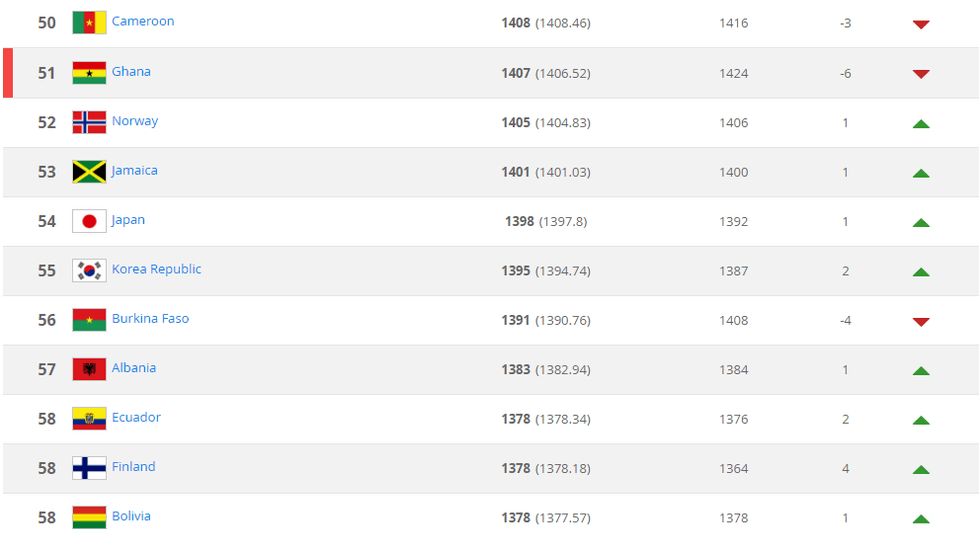Click the Cameroon flag icon
980x537 pixels.
89,22
